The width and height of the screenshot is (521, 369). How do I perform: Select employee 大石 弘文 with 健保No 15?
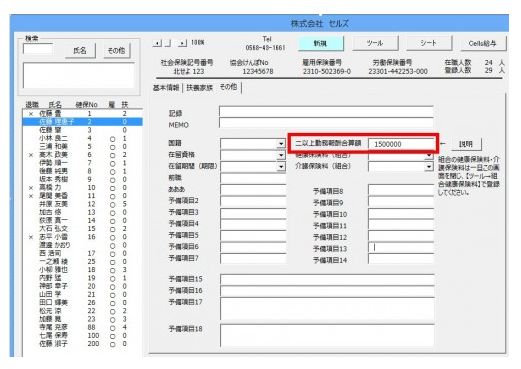coord(83,229)
